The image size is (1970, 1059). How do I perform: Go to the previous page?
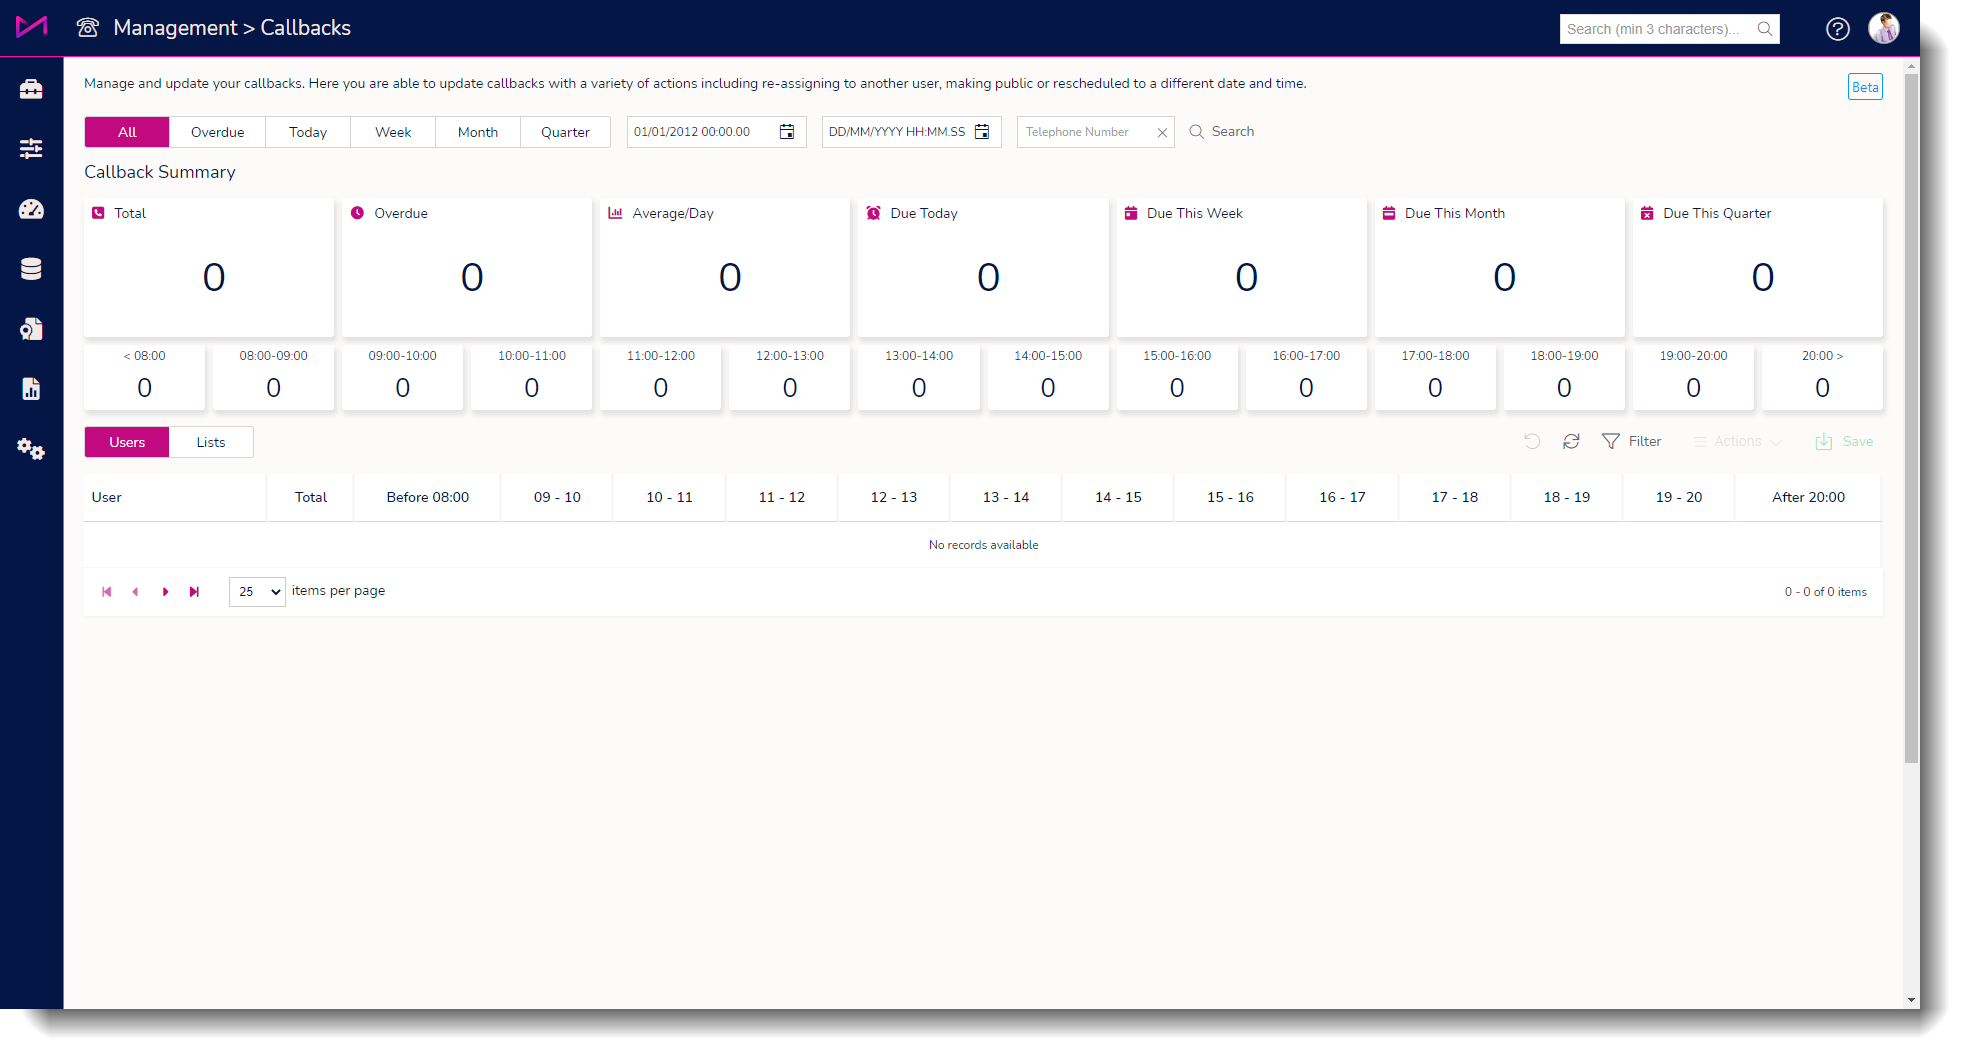pos(135,592)
